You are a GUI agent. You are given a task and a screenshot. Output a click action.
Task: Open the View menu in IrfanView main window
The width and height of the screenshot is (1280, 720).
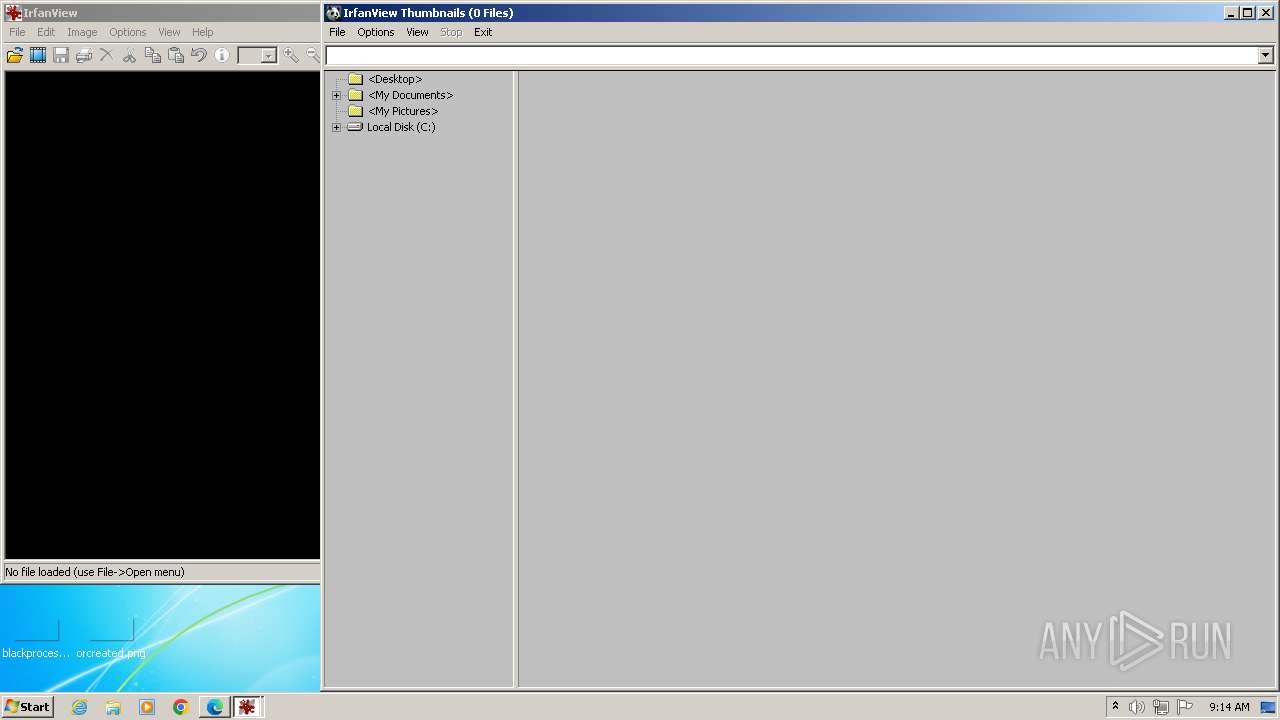pos(169,32)
